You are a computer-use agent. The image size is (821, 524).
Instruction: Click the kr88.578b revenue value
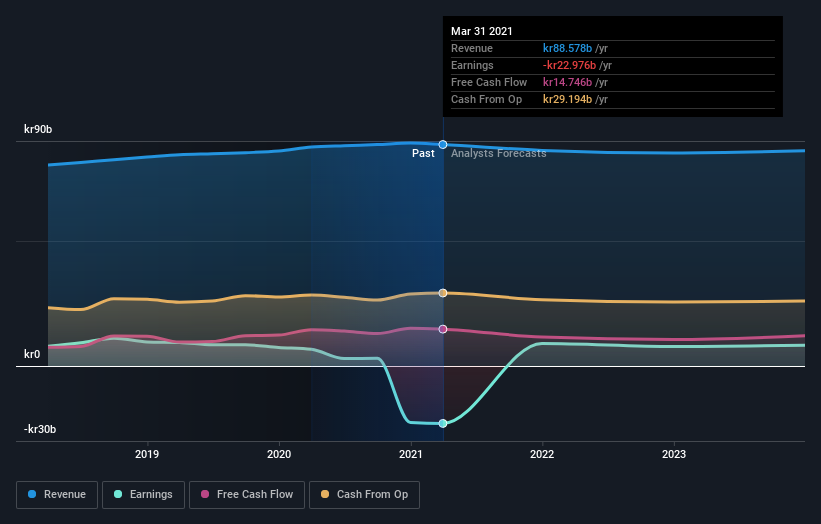[568, 48]
